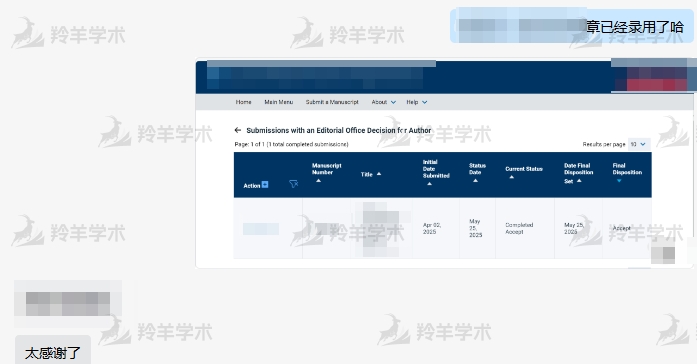
Task: Go to Home in navigation bar
Action: click(243, 102)
